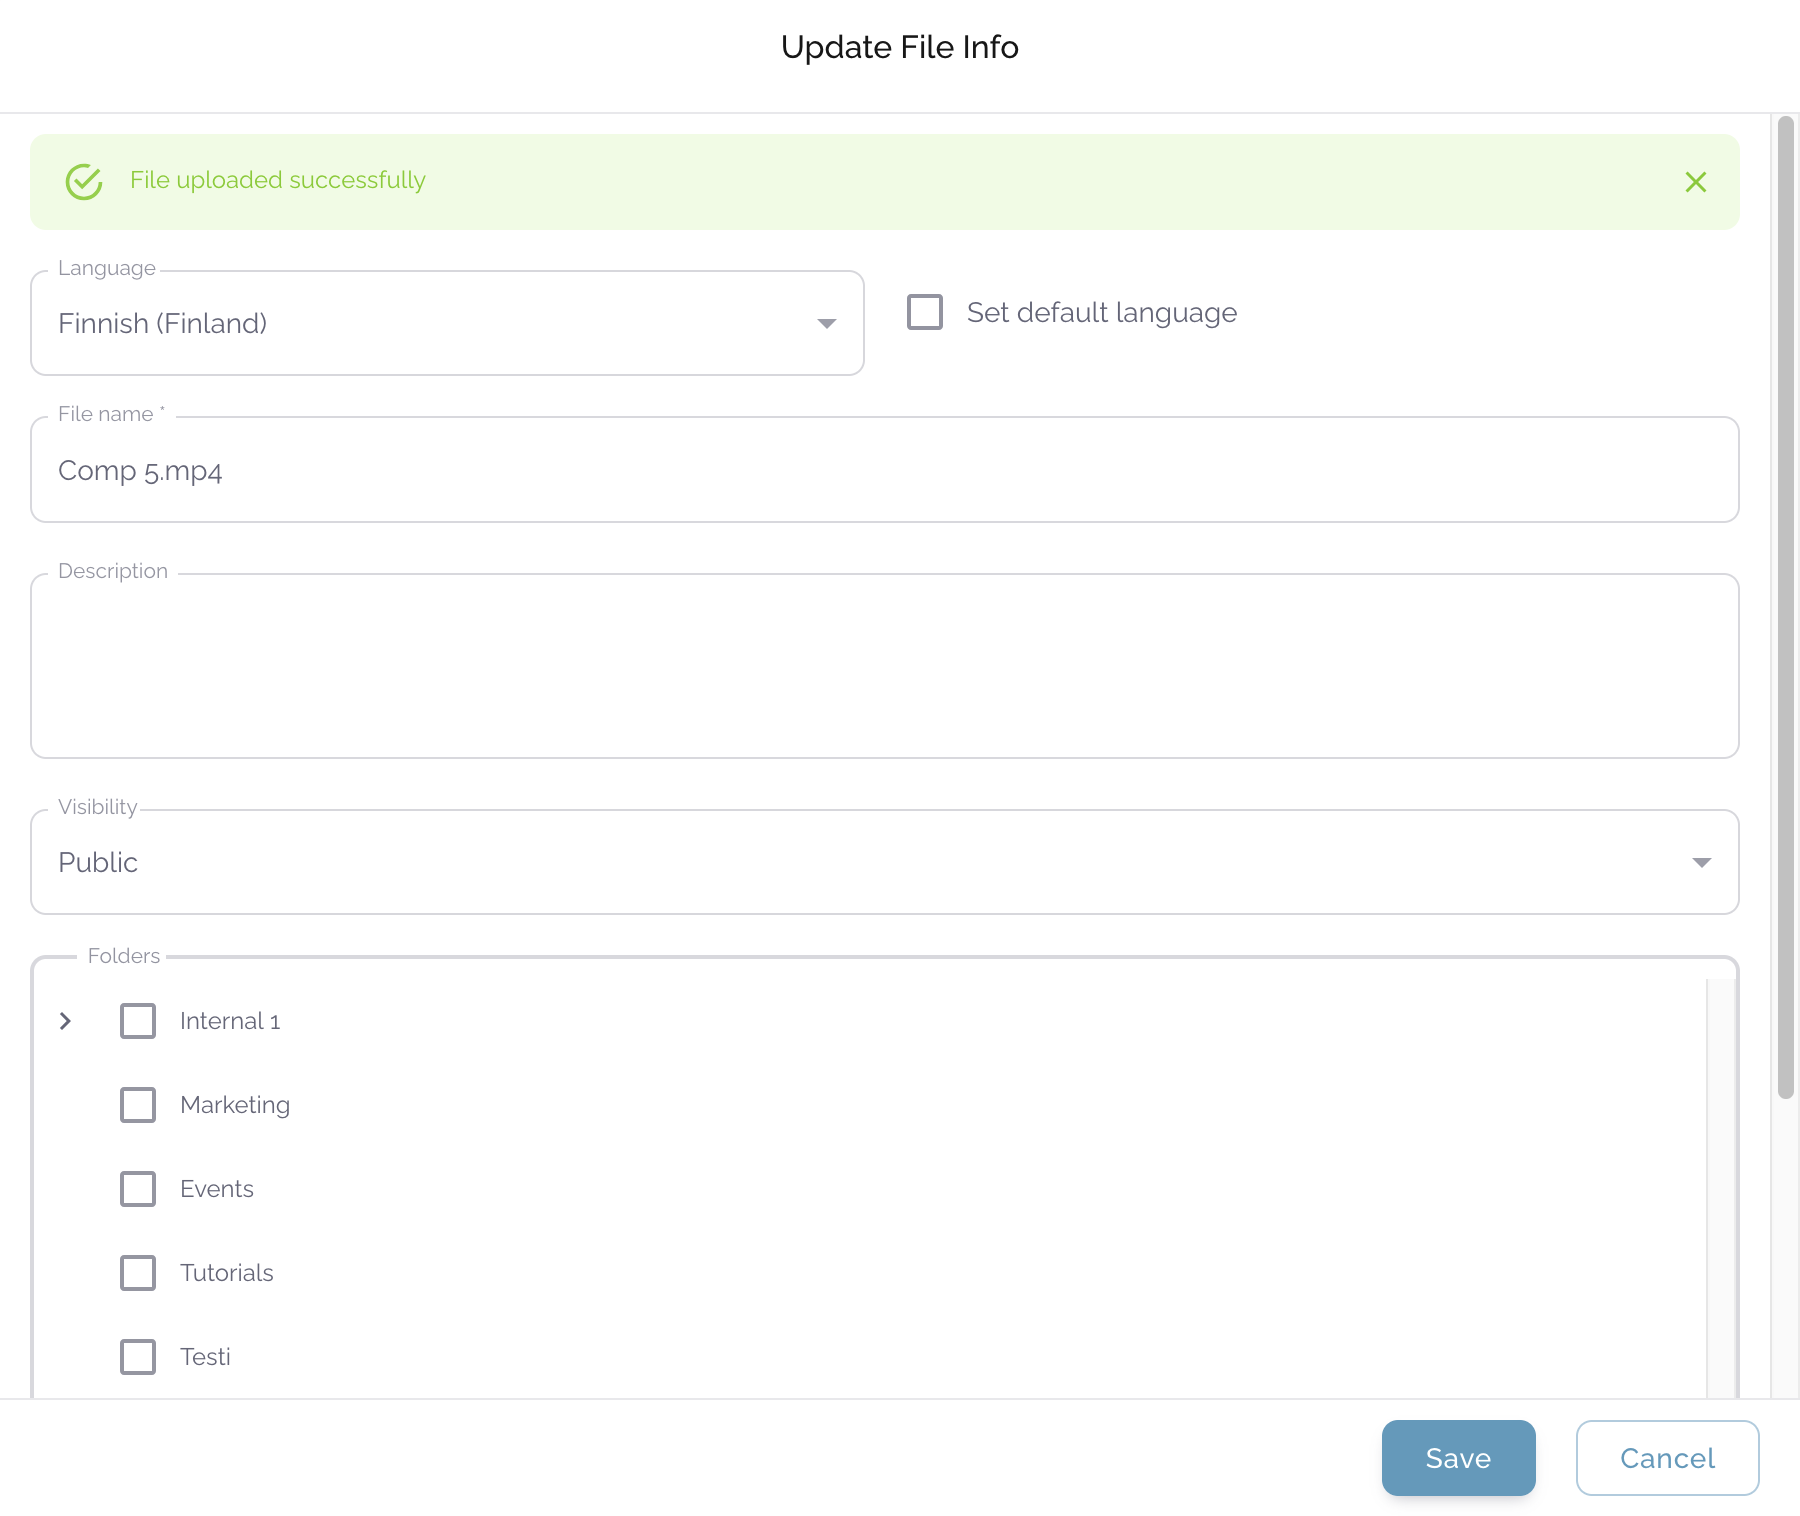Click the green success checkmark icon

tap(84, 182)
